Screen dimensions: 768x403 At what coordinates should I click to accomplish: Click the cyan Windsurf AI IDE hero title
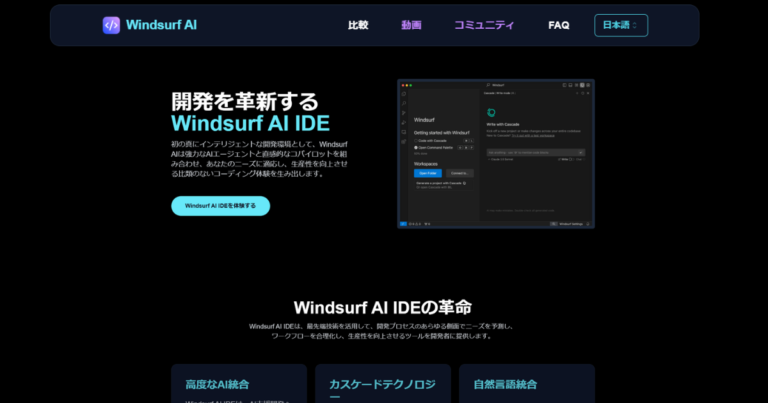tap(250, 123)
